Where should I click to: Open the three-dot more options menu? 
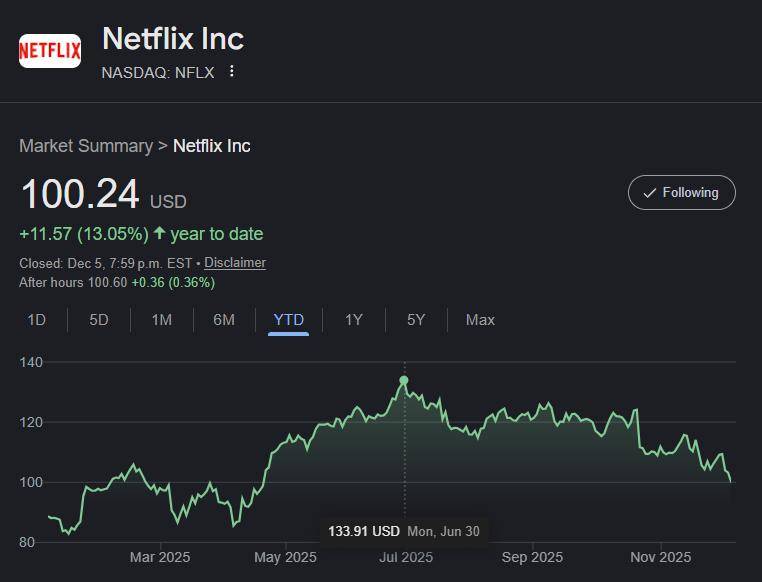point(232,71)
